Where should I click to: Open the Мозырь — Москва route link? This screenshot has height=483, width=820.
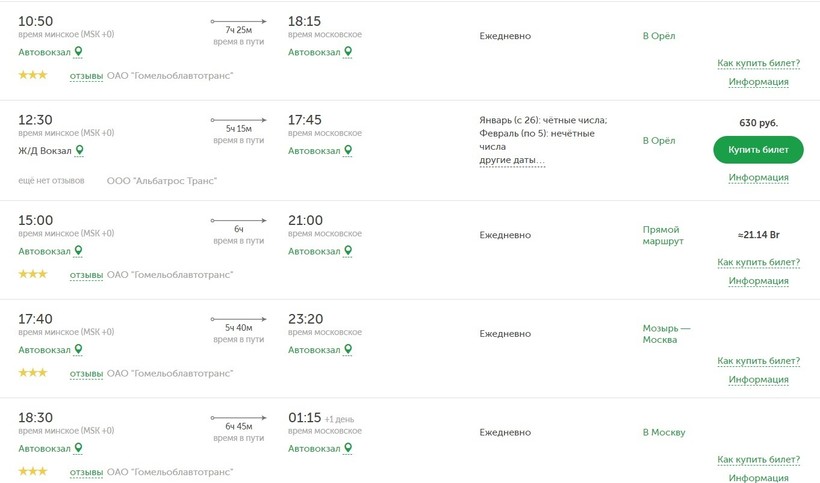[666, 334]
